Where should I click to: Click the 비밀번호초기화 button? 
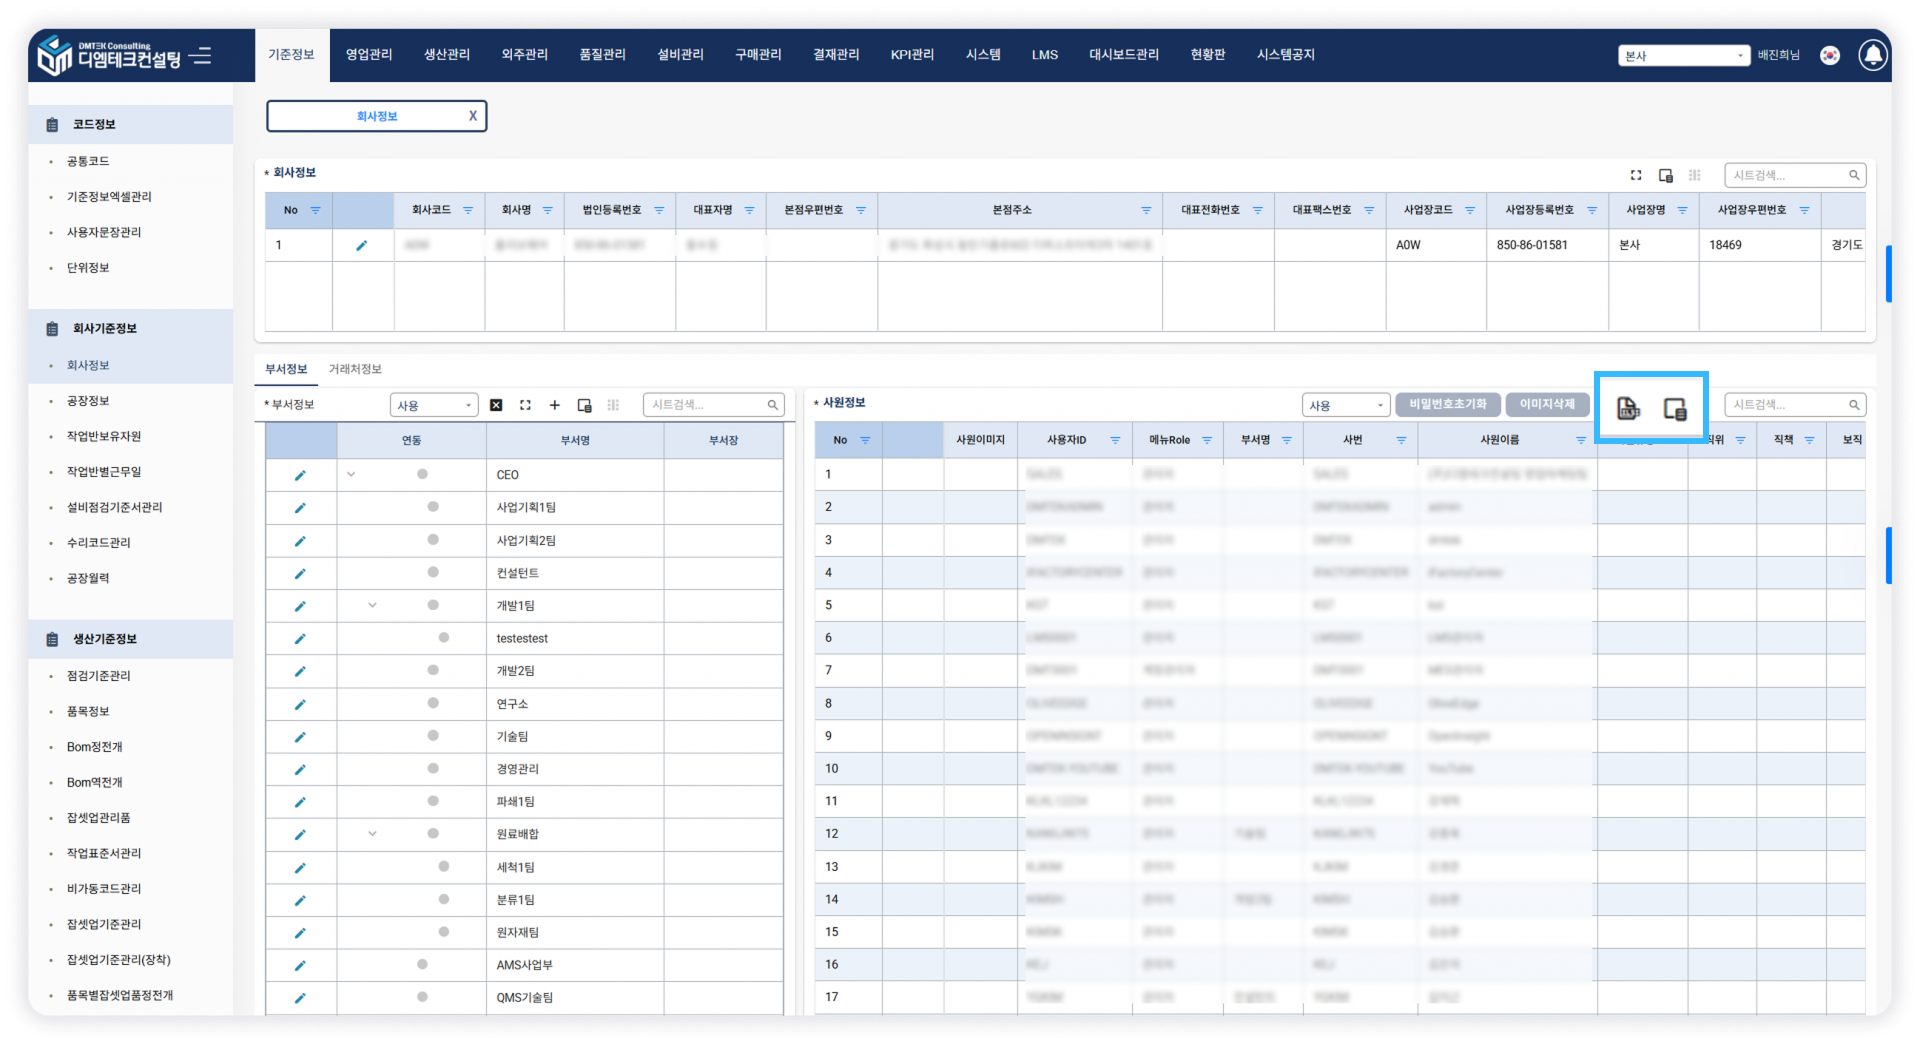[x=1447, y=404]
